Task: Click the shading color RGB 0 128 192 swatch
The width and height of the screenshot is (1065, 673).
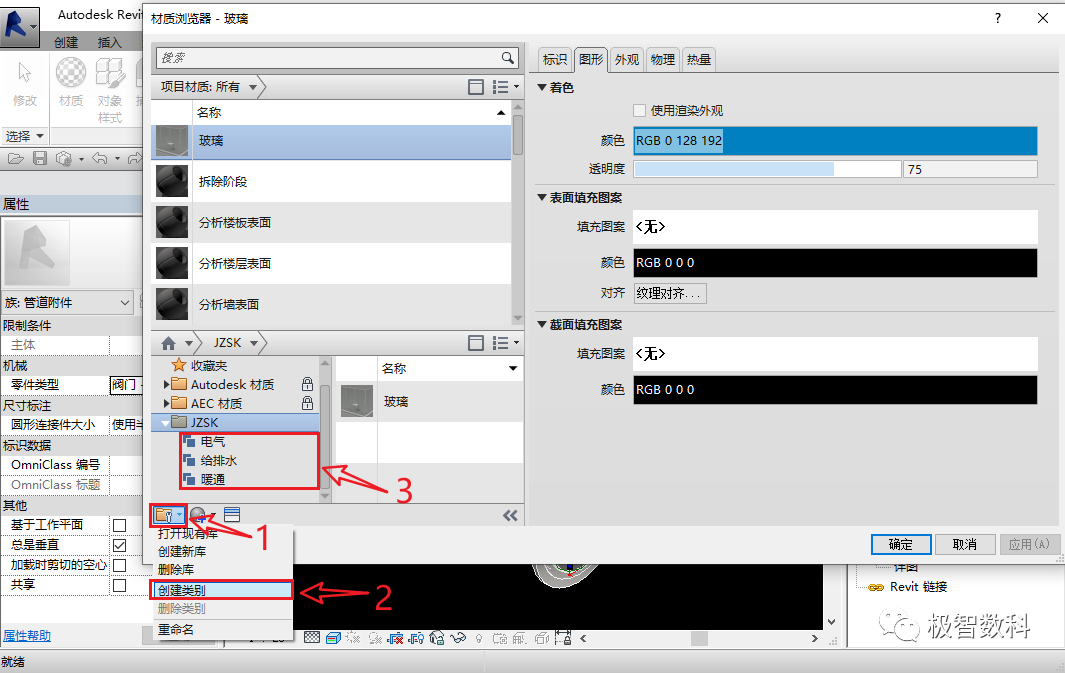Action: coord(835,141)
